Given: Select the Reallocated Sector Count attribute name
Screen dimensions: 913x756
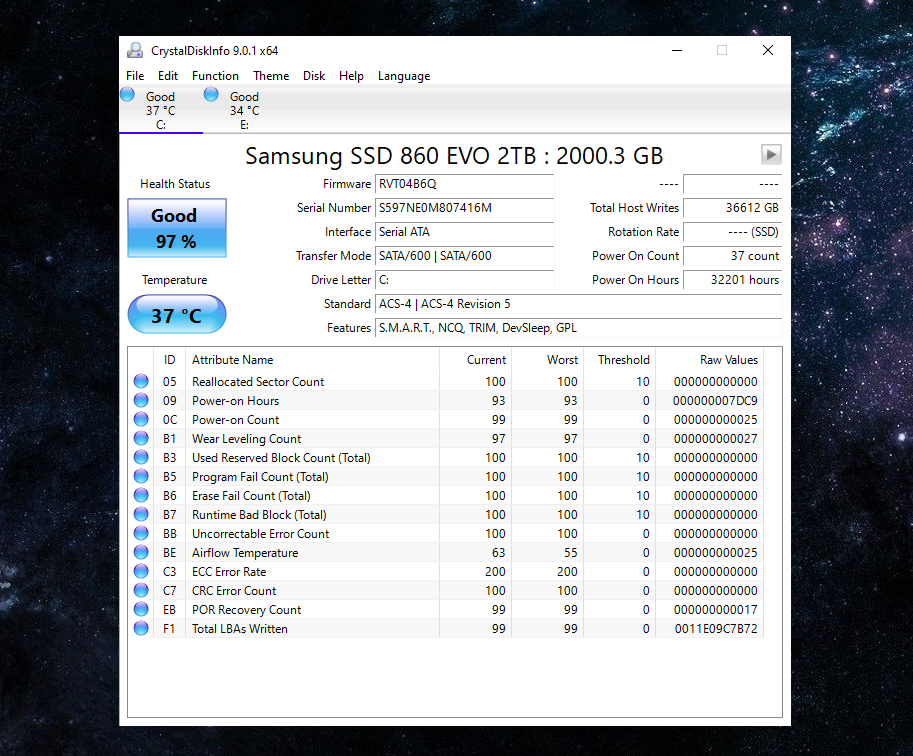Looking at the screenshot, I should (258, 381).
